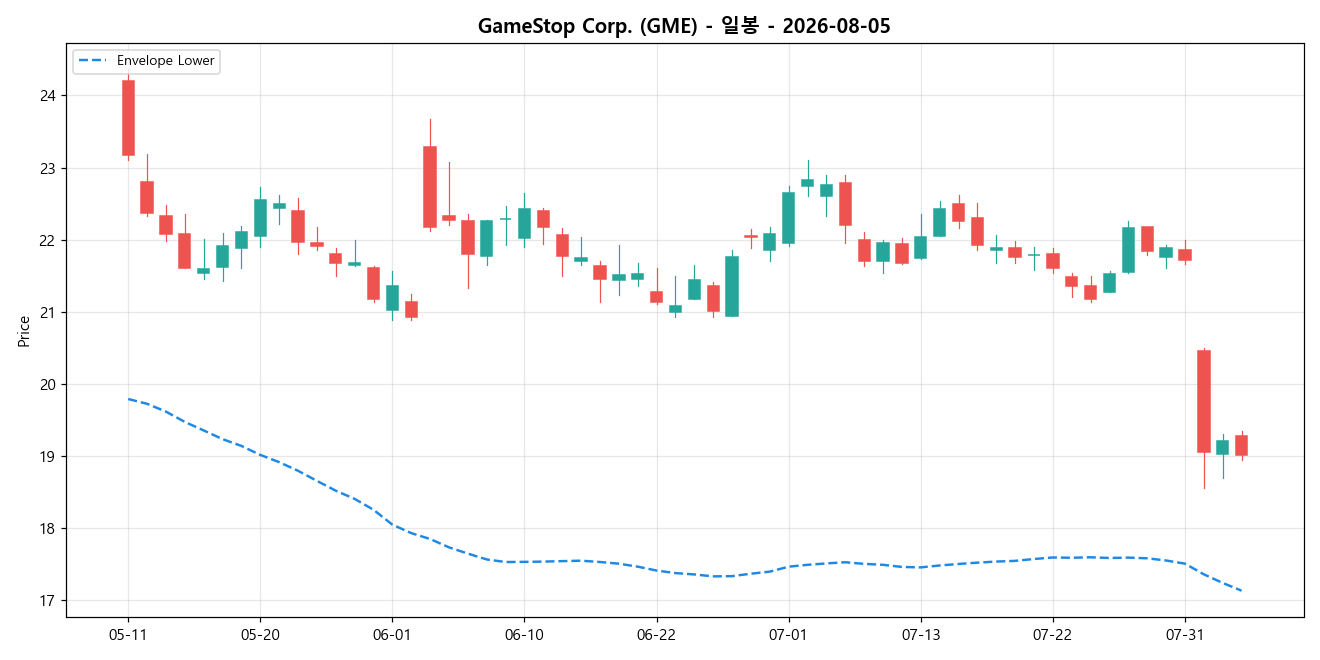Screen dimensions: 1320x660
Task: Click the 21 price axis label
Action: point(48,313)
